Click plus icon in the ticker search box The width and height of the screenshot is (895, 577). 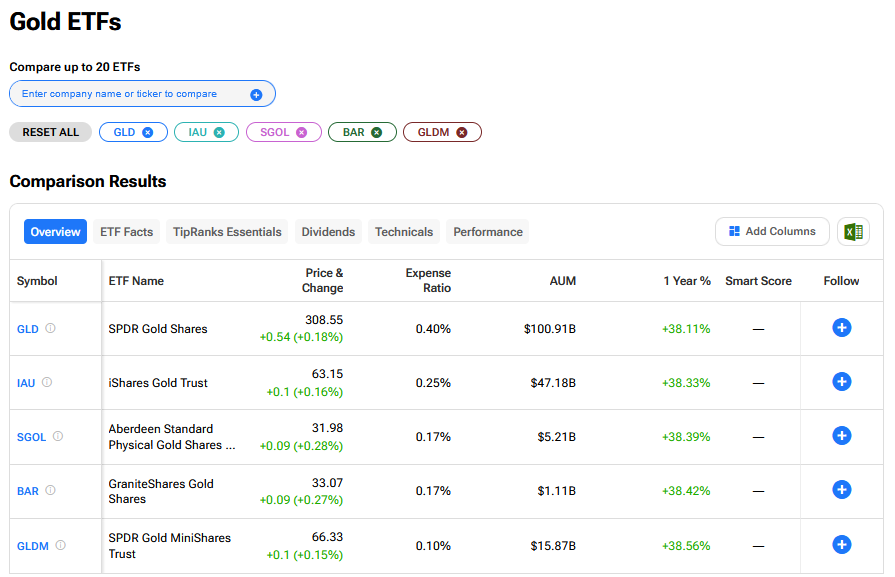256,94
